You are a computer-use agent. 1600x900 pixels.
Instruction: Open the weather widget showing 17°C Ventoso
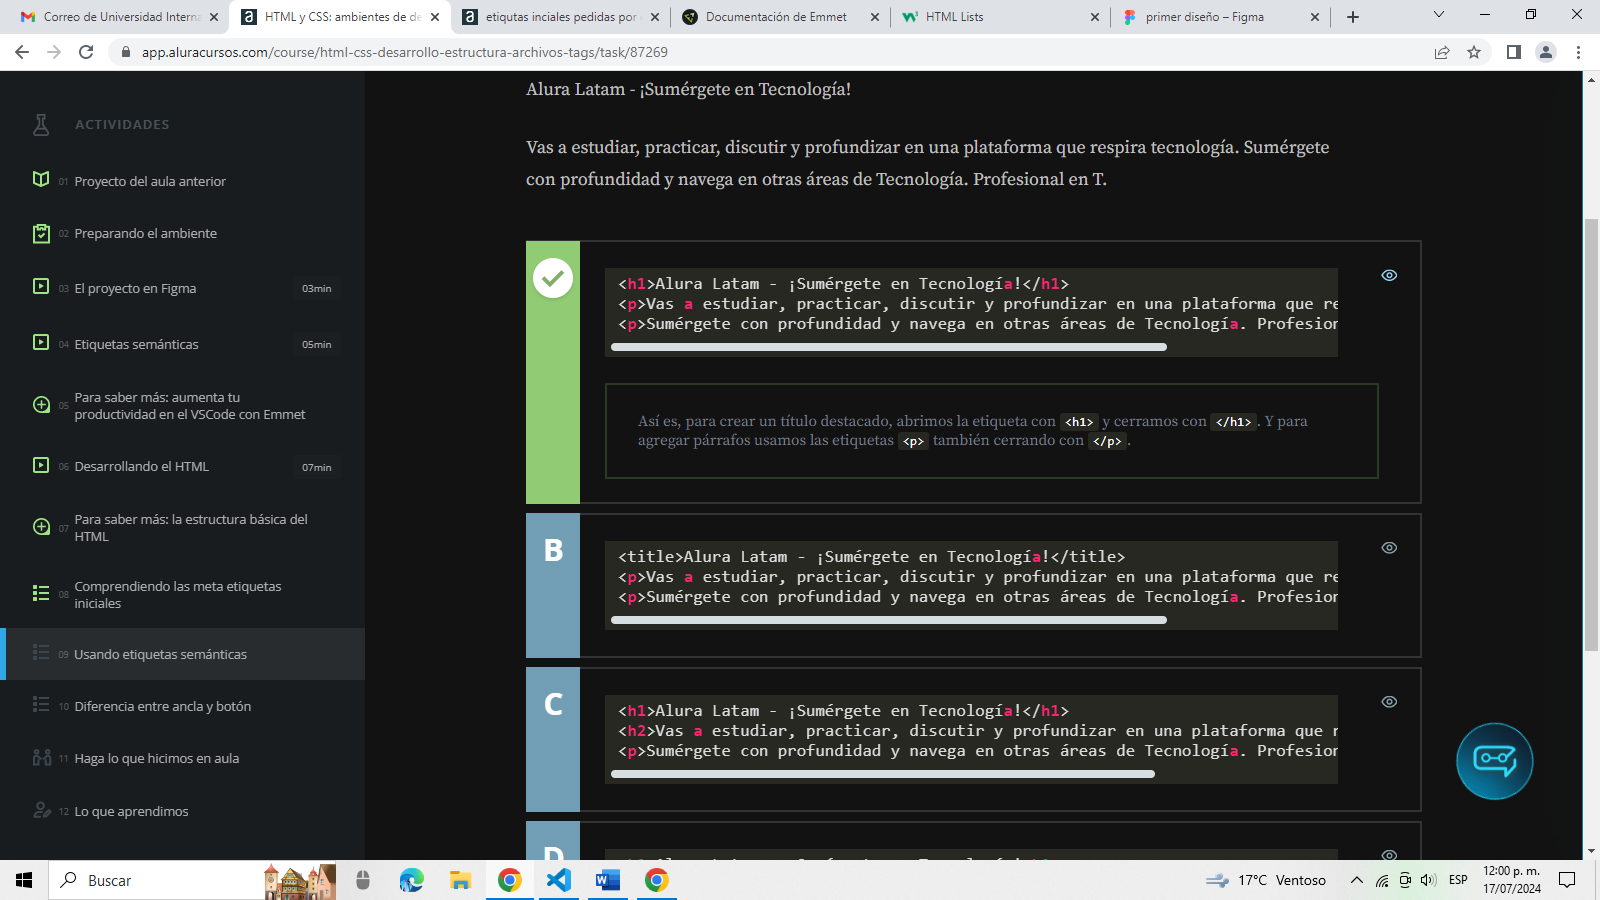(1265, 880)
